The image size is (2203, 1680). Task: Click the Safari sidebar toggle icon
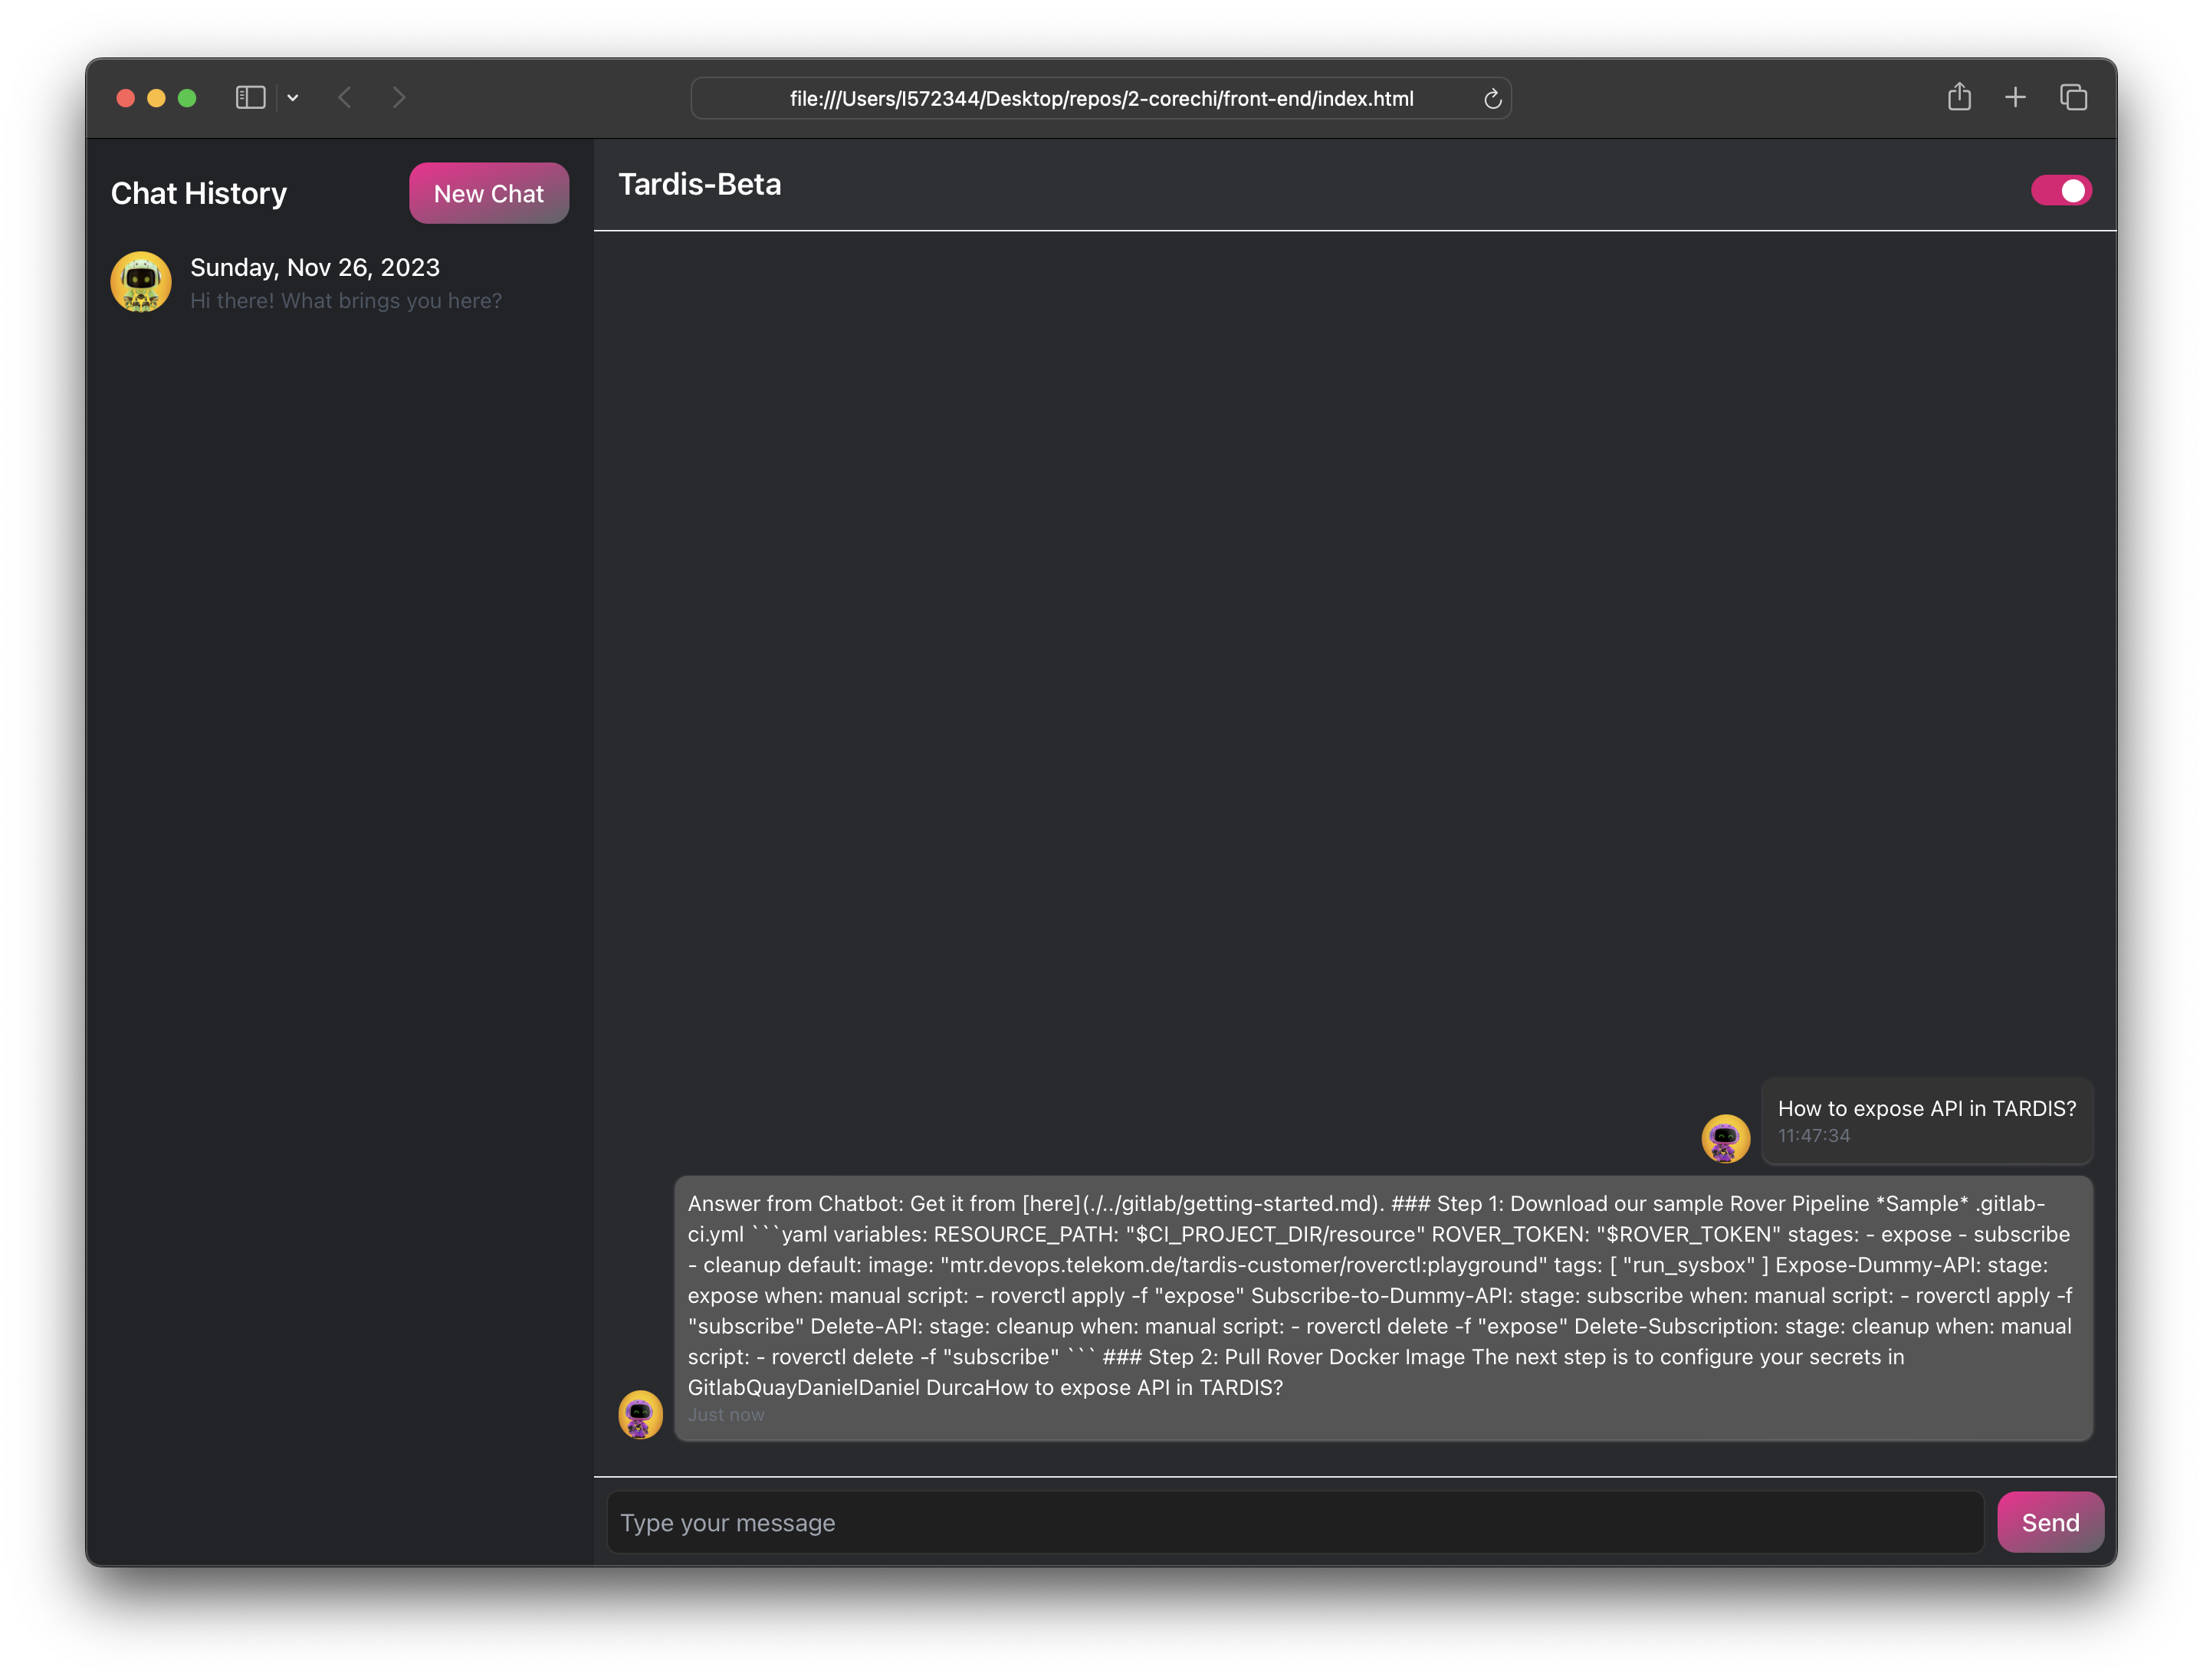coord(250,97)
